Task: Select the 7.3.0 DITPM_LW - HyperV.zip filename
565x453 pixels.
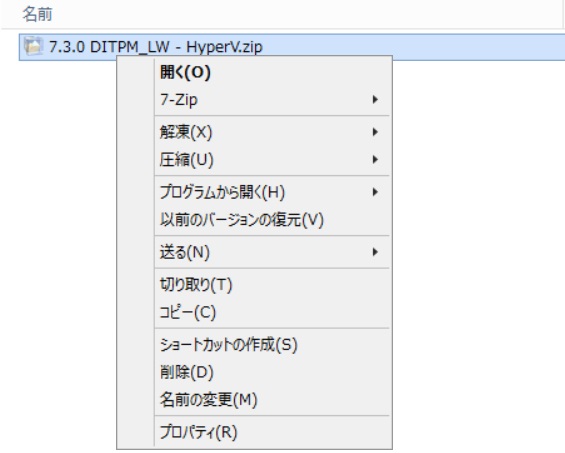Action: click(156, 47)
